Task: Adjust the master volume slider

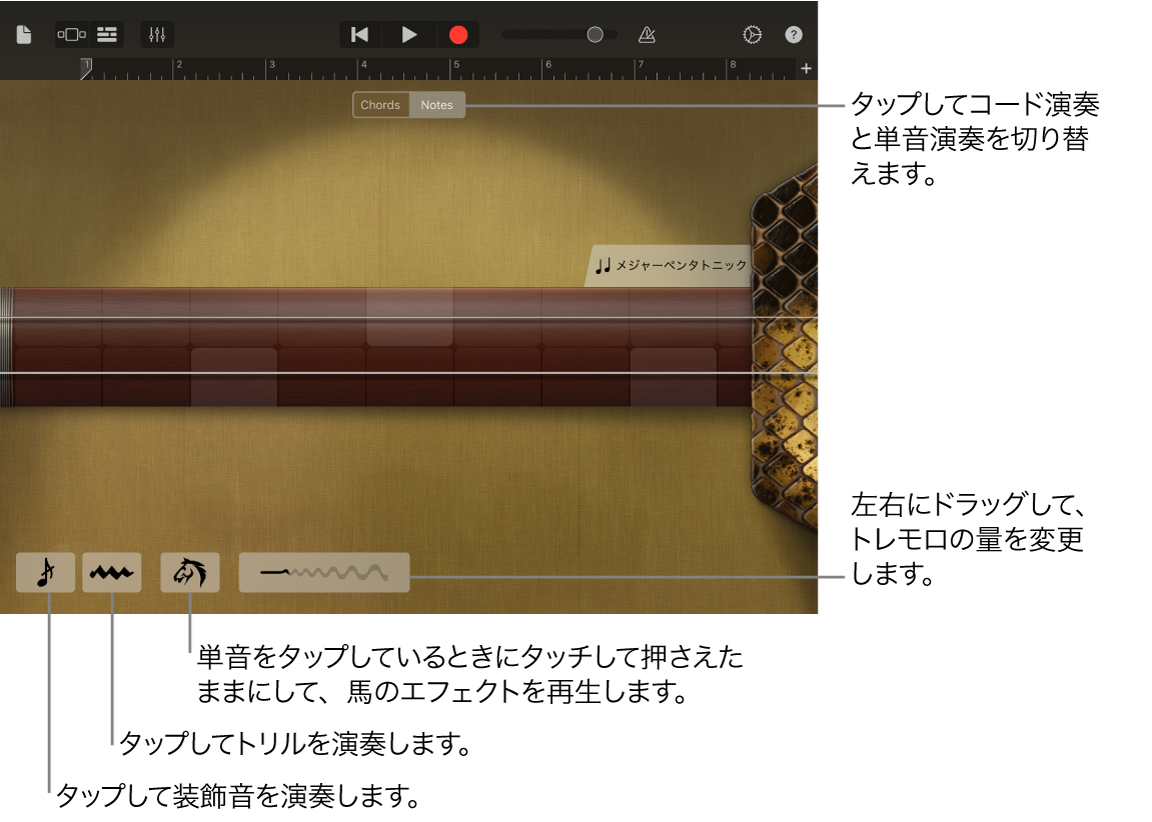Action: [x=595, y=33]
